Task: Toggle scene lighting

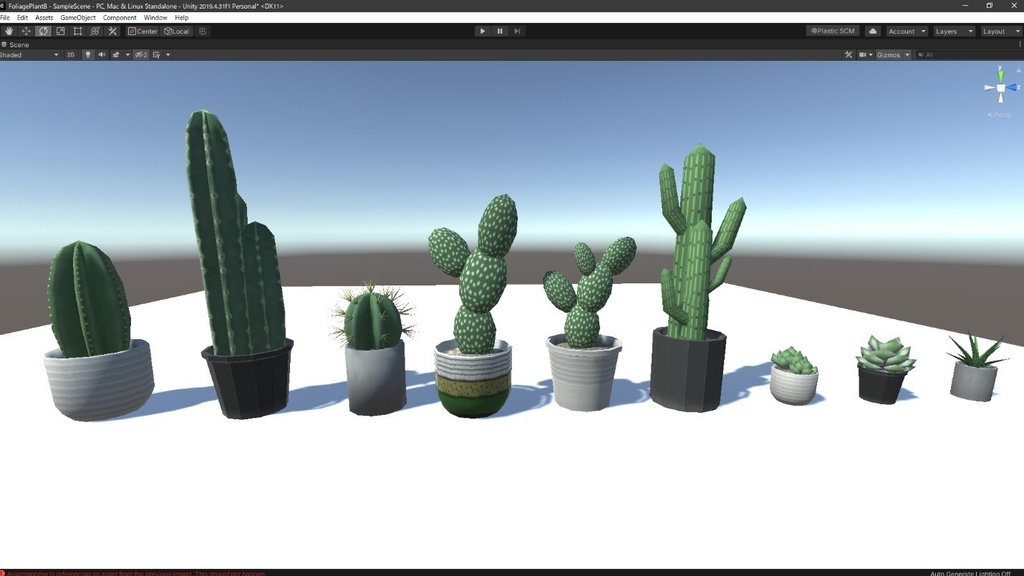Action: (x=88, y=54)
